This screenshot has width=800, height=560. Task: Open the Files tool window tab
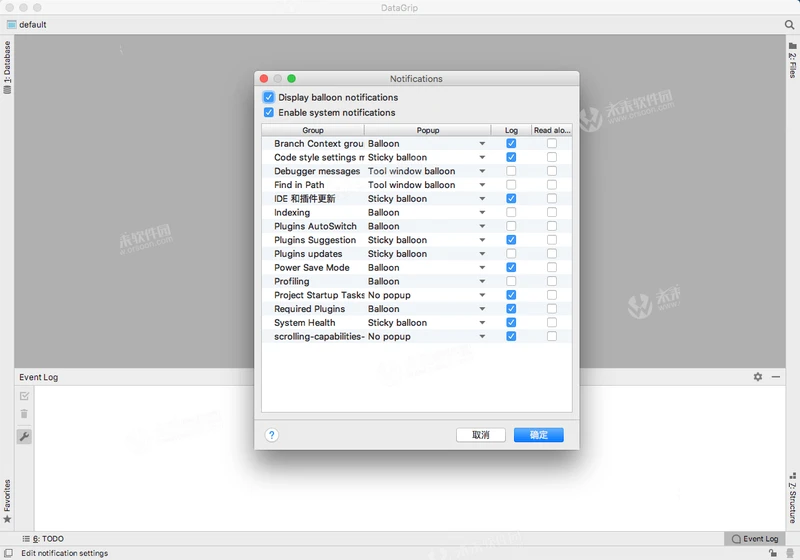(792, 60)
